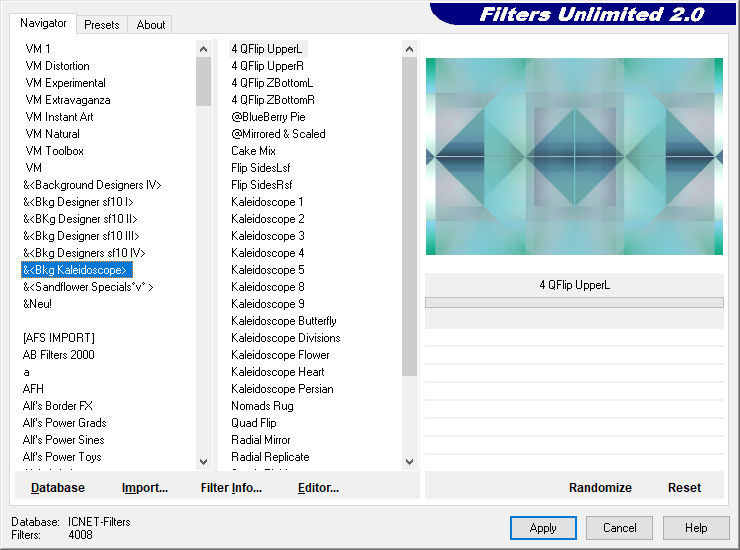Open Filter Info...
Image resolution: width=740 pixels, height=550 pixels.
coord(231,487)
